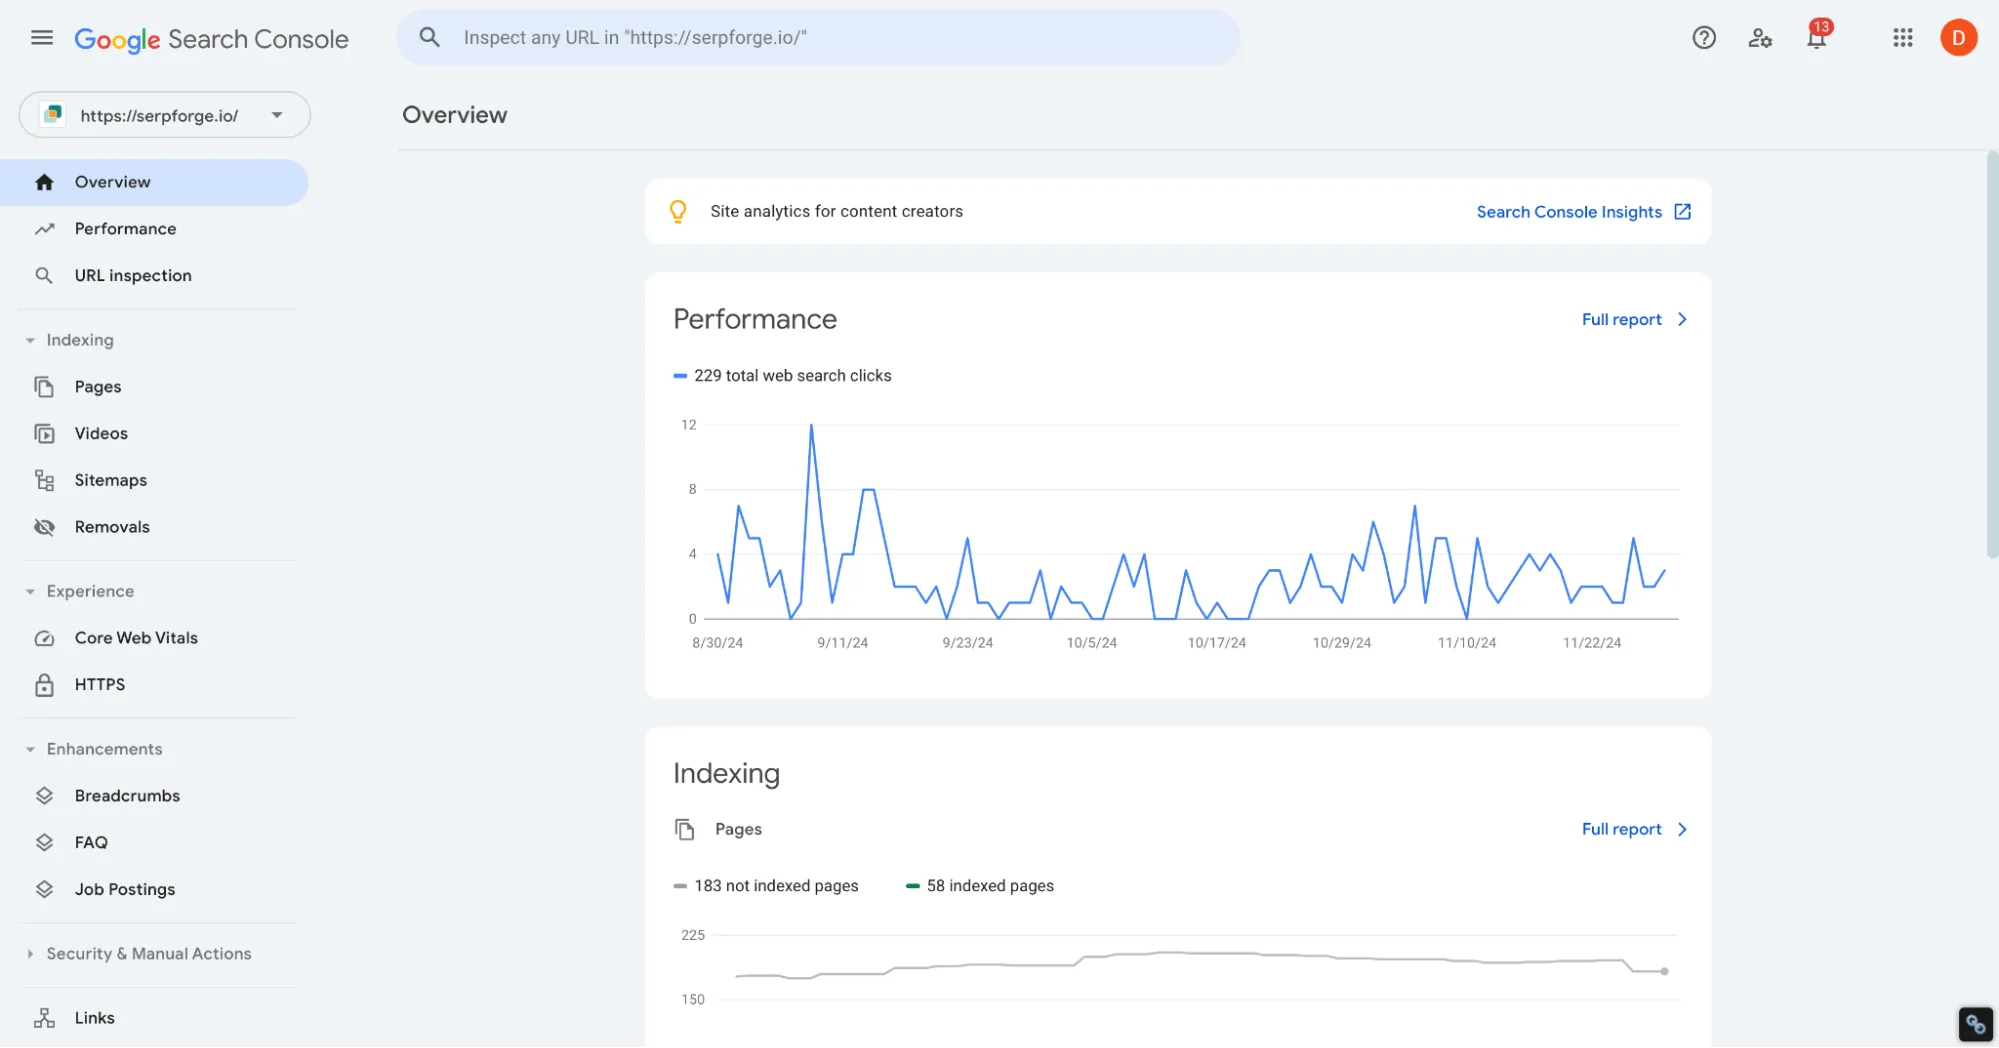Click the Core Web Vitals gauge icon
This screenshot has width=1999, height=1048.
[44, 638]
